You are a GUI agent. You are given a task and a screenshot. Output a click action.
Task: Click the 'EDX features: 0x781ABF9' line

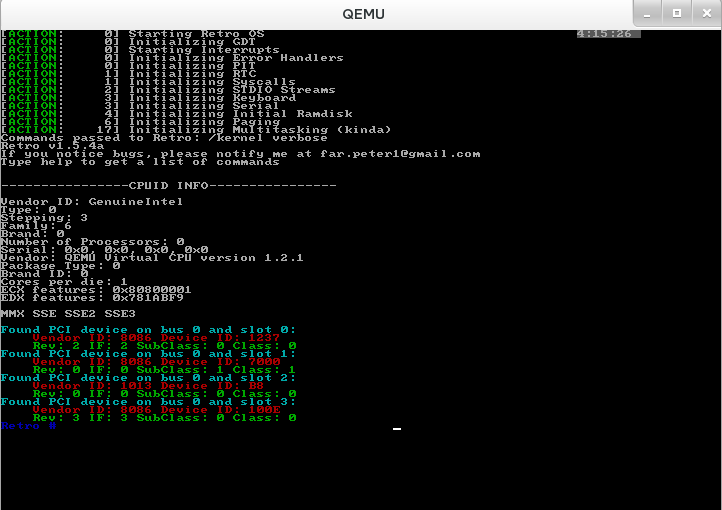[92, 298]
